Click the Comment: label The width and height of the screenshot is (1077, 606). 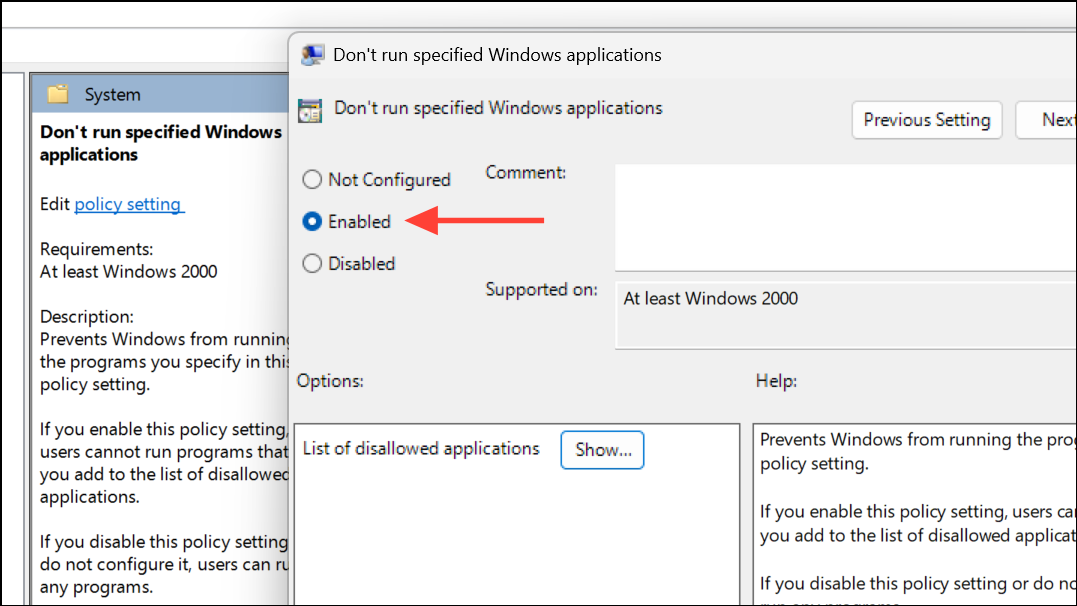(x=525, y=172)
